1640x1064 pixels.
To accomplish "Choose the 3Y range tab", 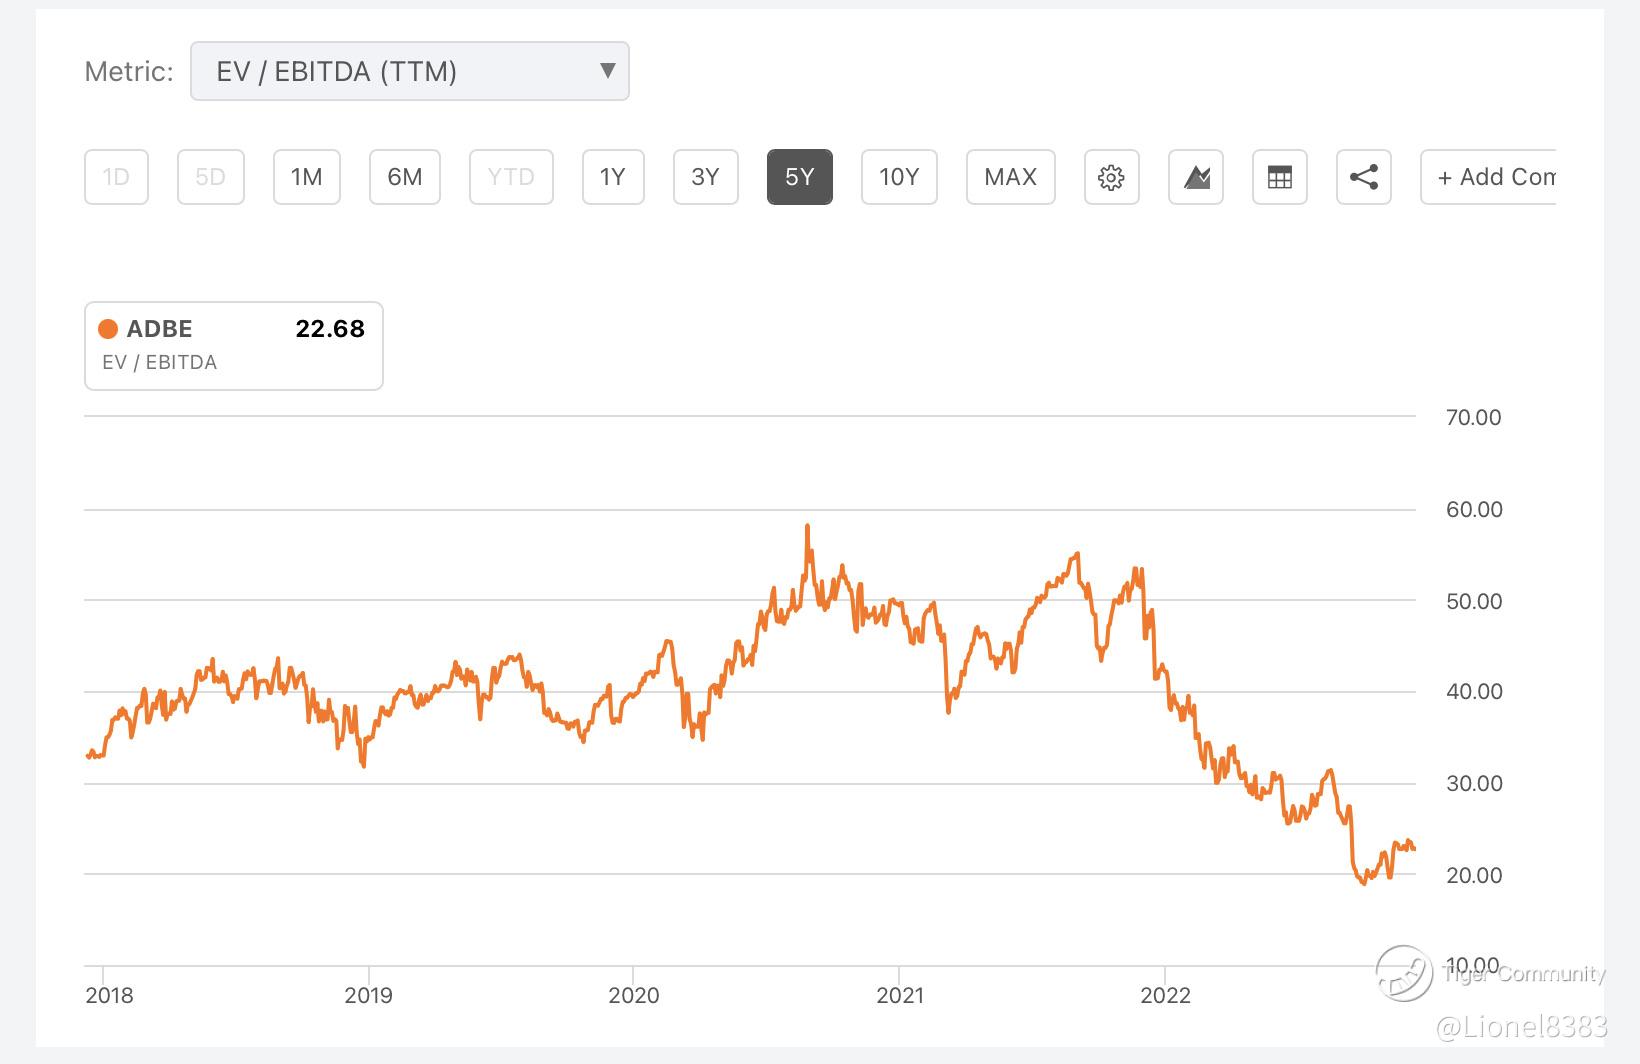I will click(x=706, y=177).
